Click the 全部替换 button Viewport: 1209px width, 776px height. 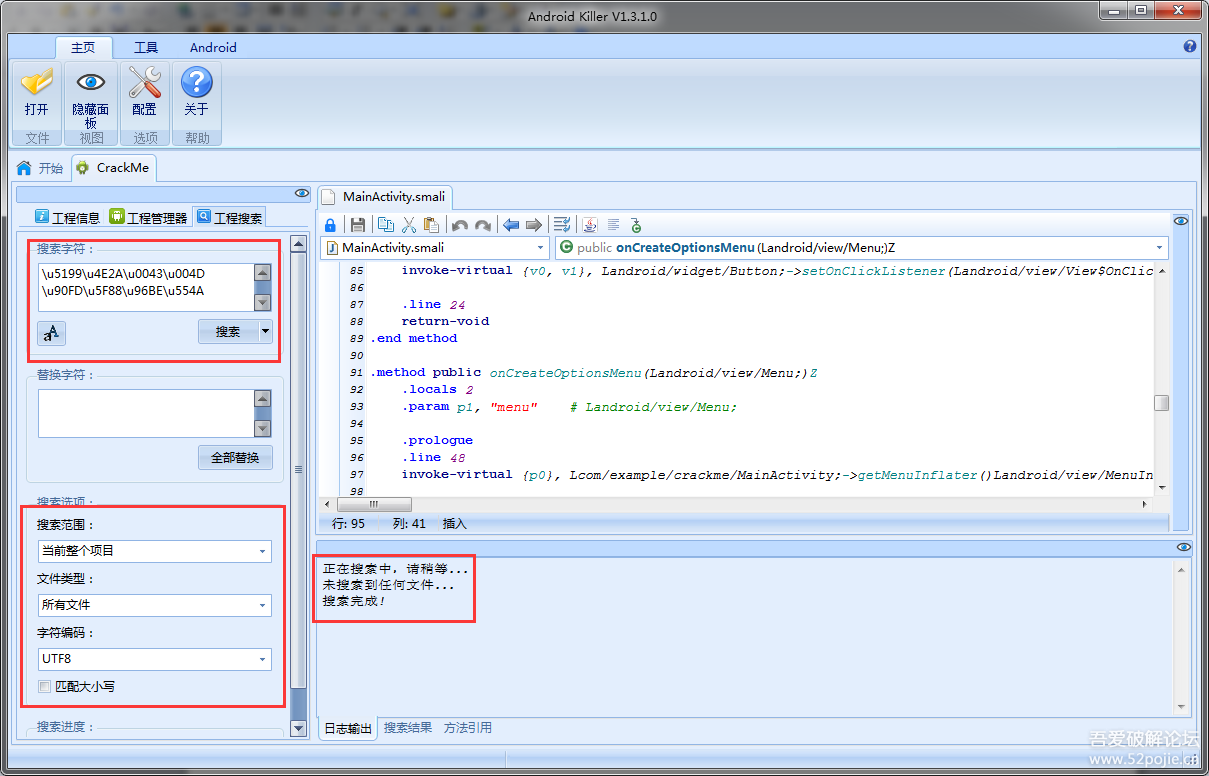click(235, 457)
